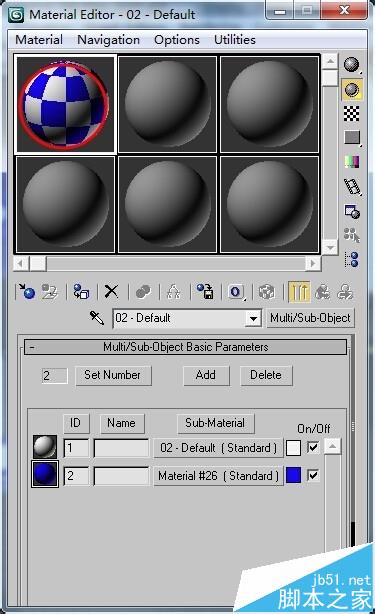Click the white color swatch for ID 1

(293, 448)
